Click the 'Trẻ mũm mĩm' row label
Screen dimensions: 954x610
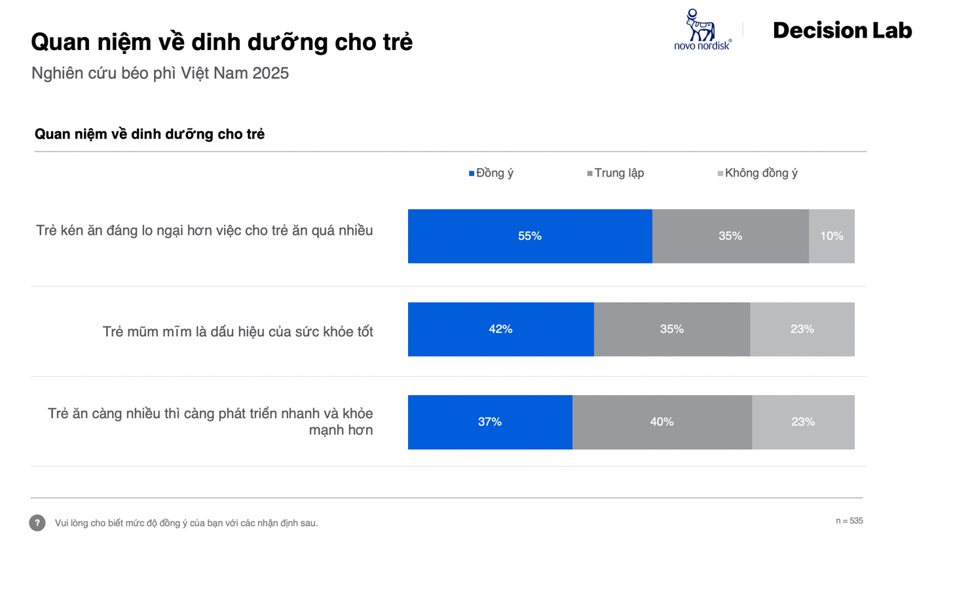[238, 331]
